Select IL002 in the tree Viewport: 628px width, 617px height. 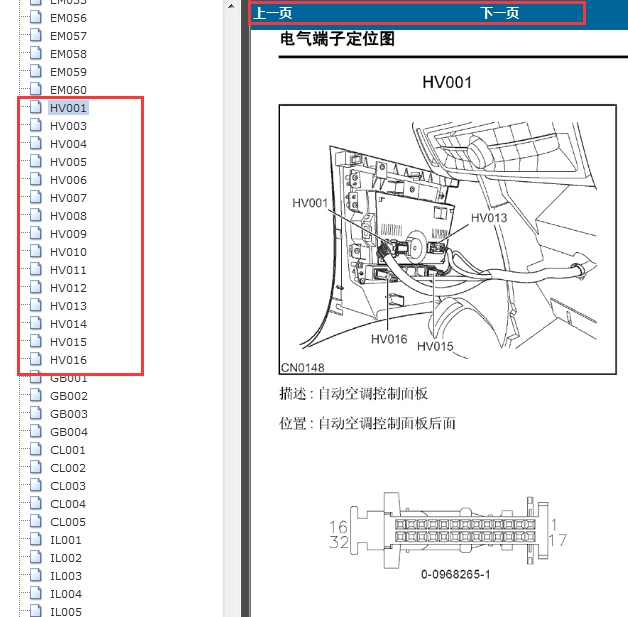66,559
